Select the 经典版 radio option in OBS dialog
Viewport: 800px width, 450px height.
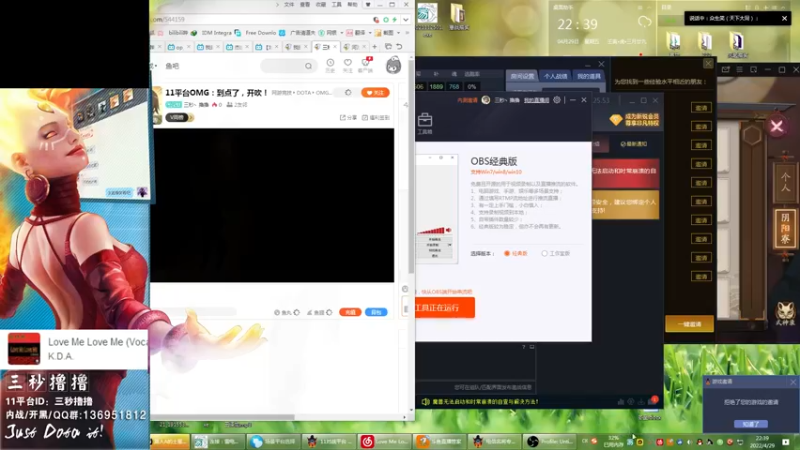click(515, 253)
